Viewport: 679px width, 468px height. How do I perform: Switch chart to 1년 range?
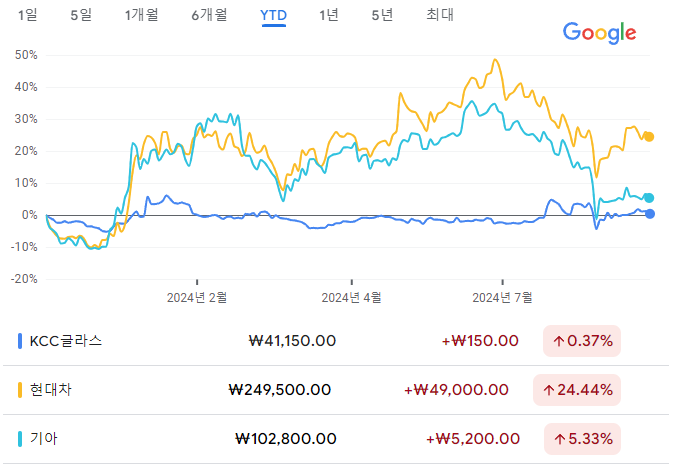click(x=329, y=15)
